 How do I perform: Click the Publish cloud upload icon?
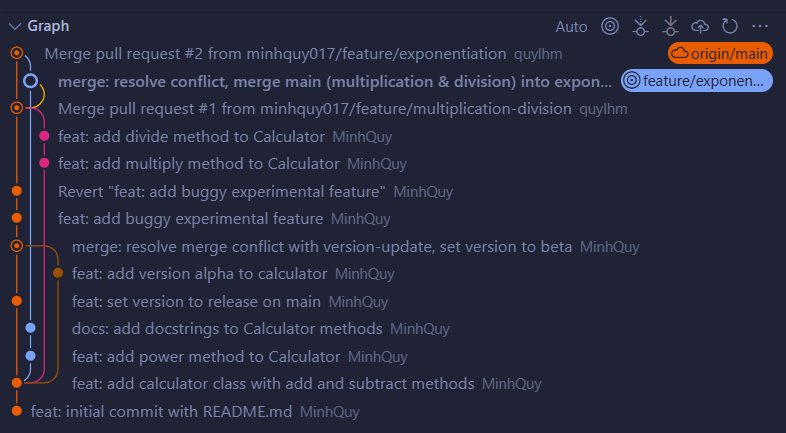(x=700, y=26)
